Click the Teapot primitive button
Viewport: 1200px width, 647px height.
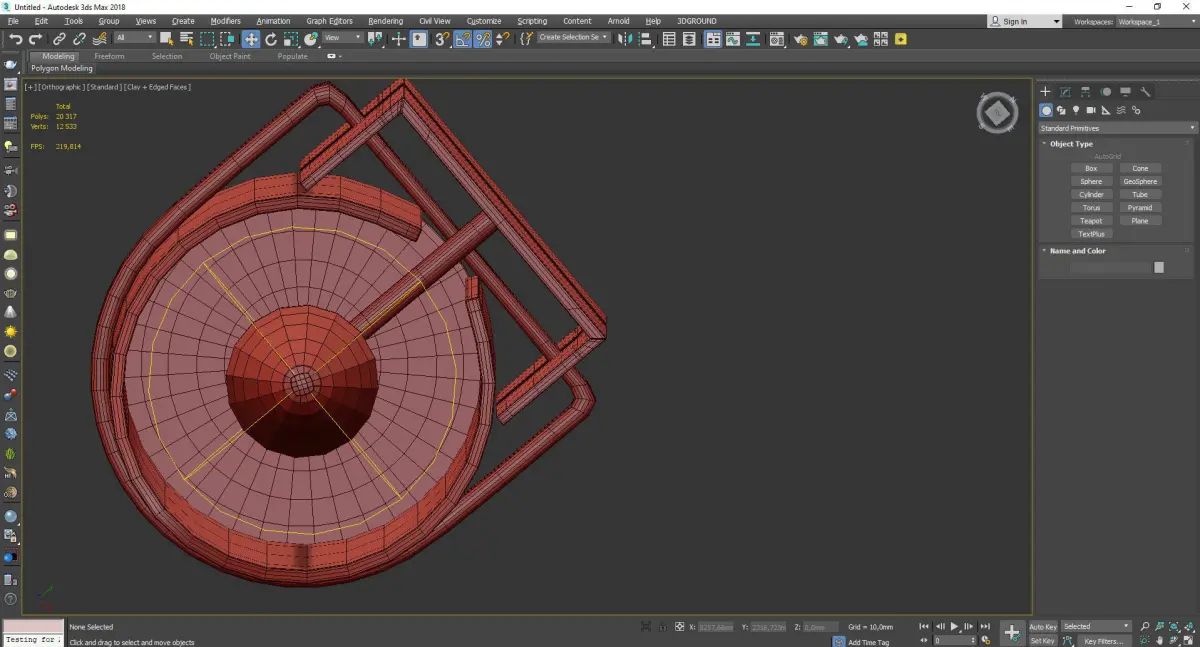point(1091,221)
